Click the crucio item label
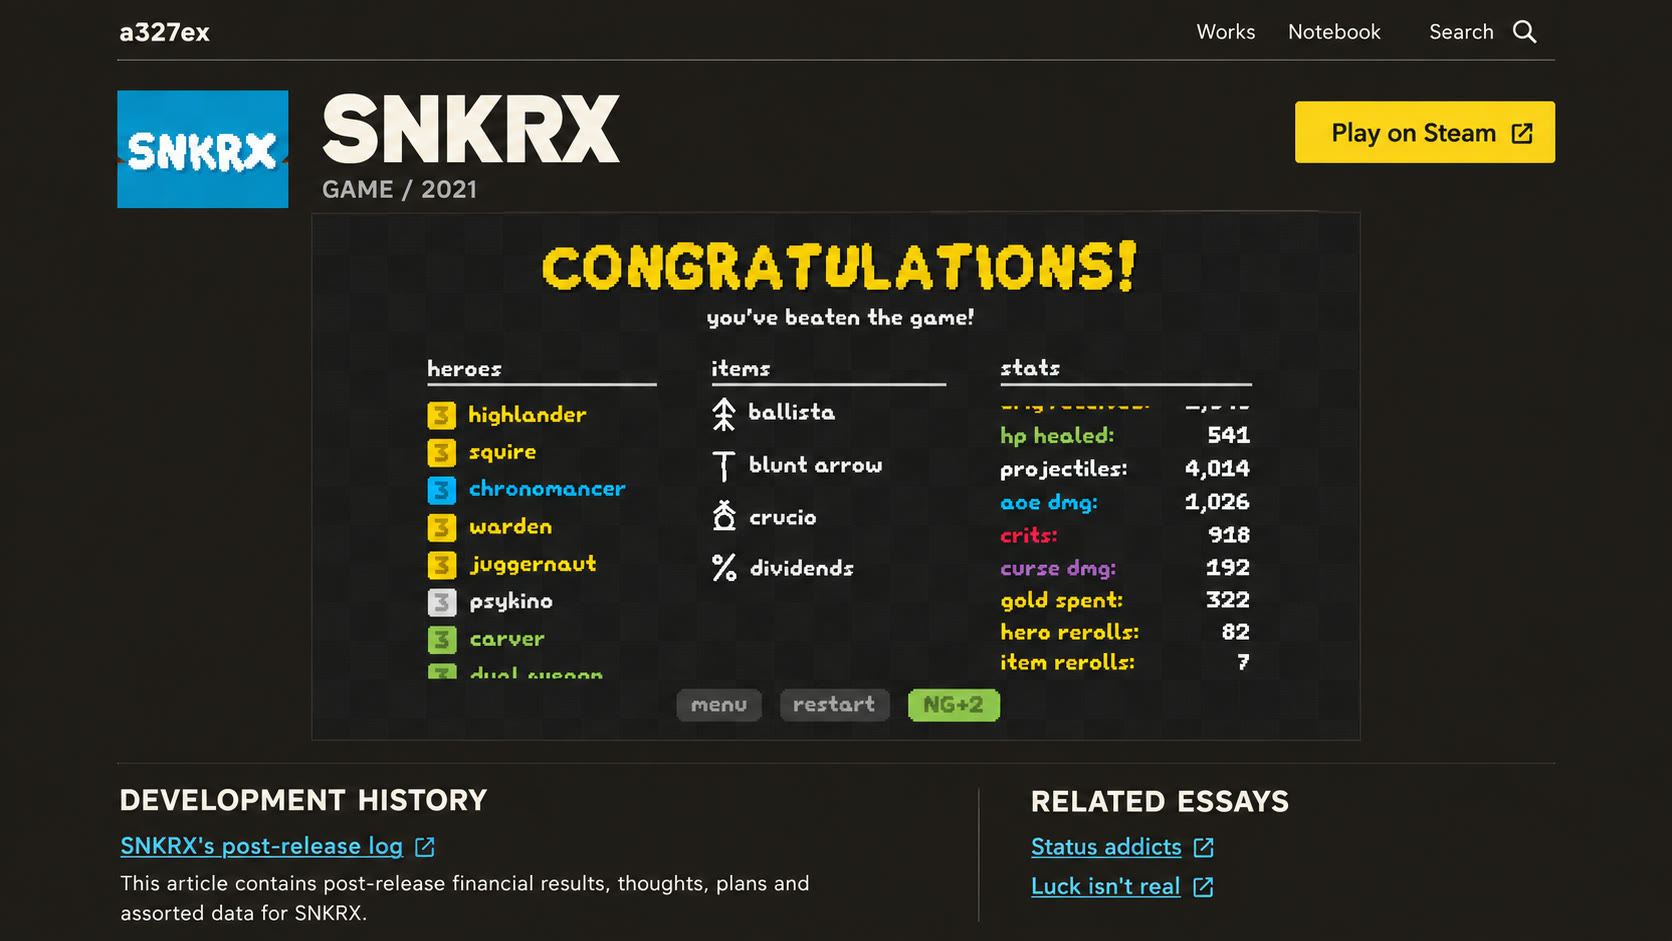This screenshot has height=941, width=1672. (783, 518)
